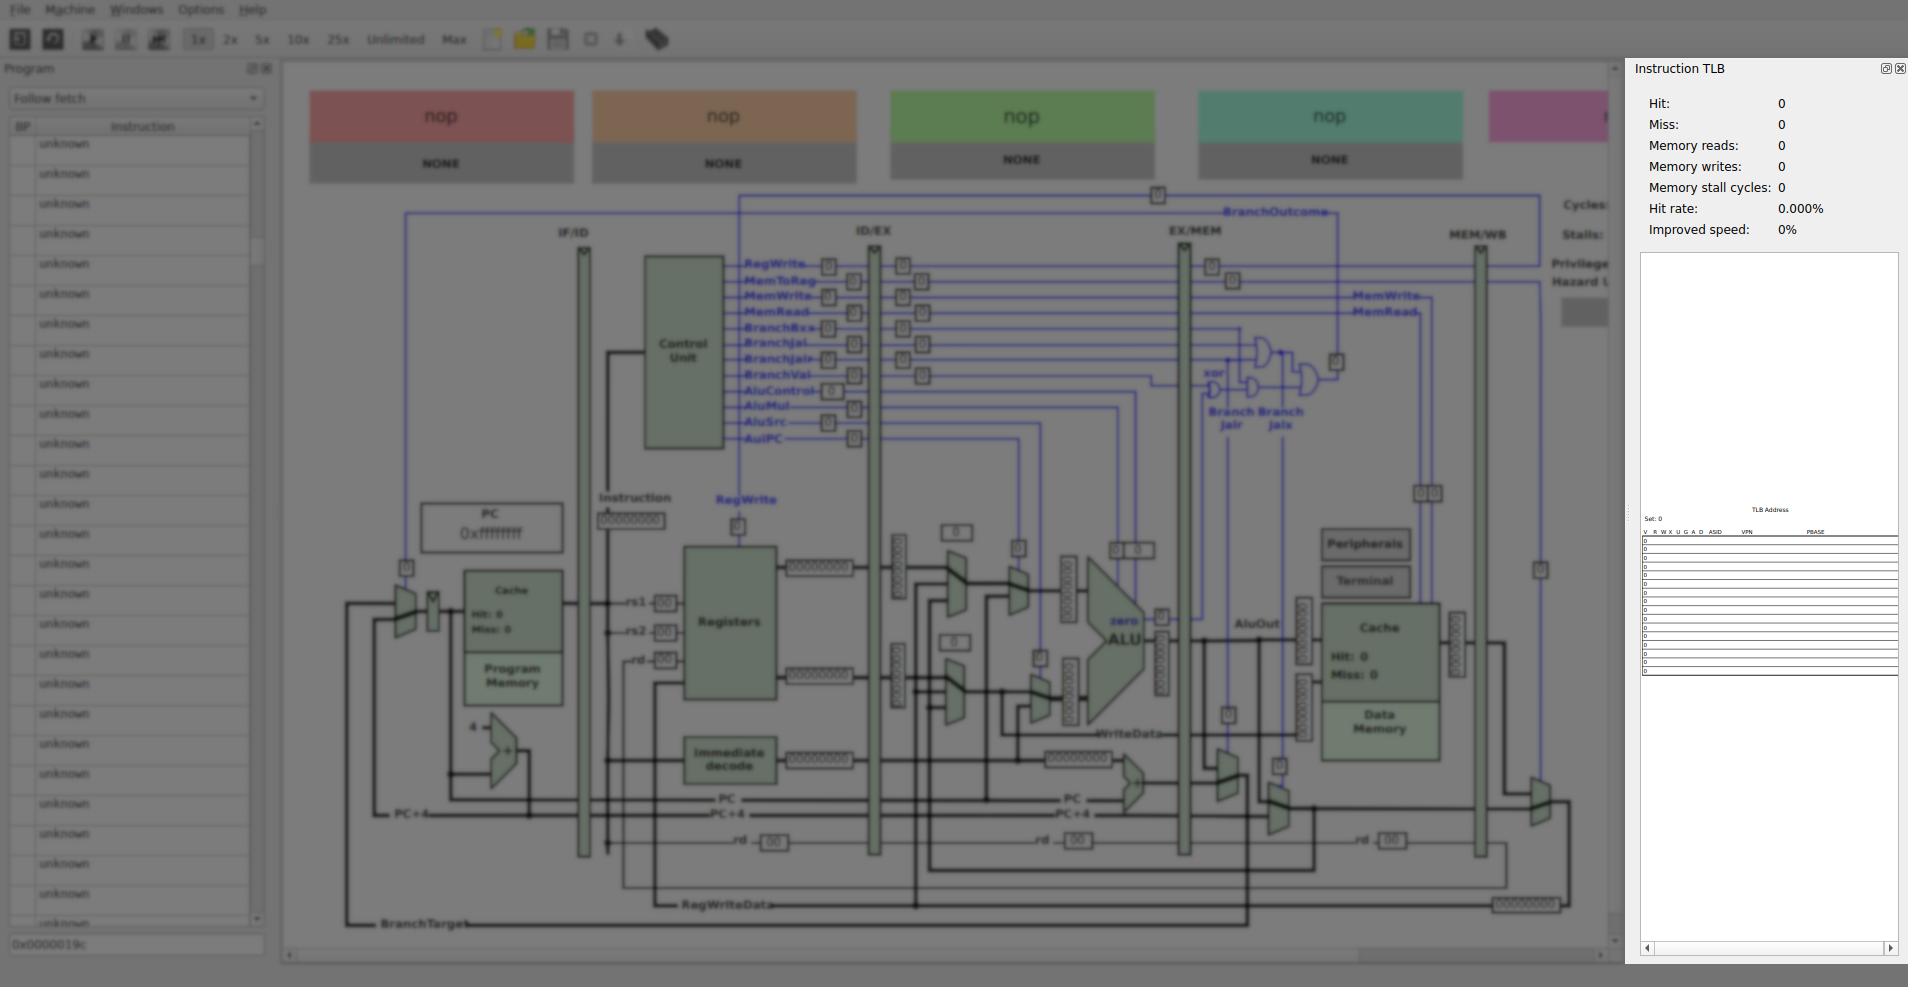Open the Help menu
The height and width of the screenshot is (987, 1908).
pyautogui.click(x=252, y=9)
